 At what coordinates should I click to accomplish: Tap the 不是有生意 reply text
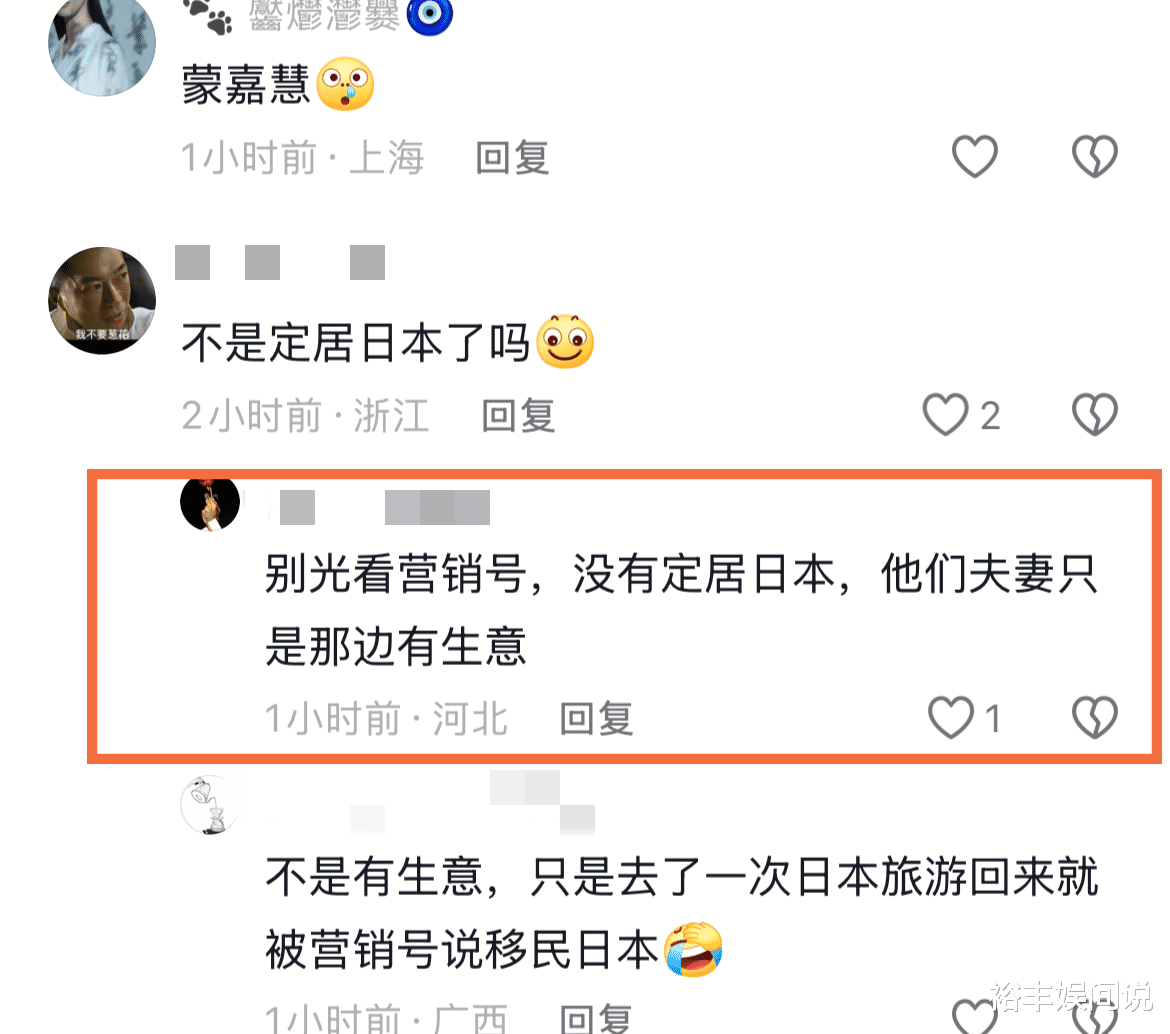pyautogui.click(x=681, y=913)
